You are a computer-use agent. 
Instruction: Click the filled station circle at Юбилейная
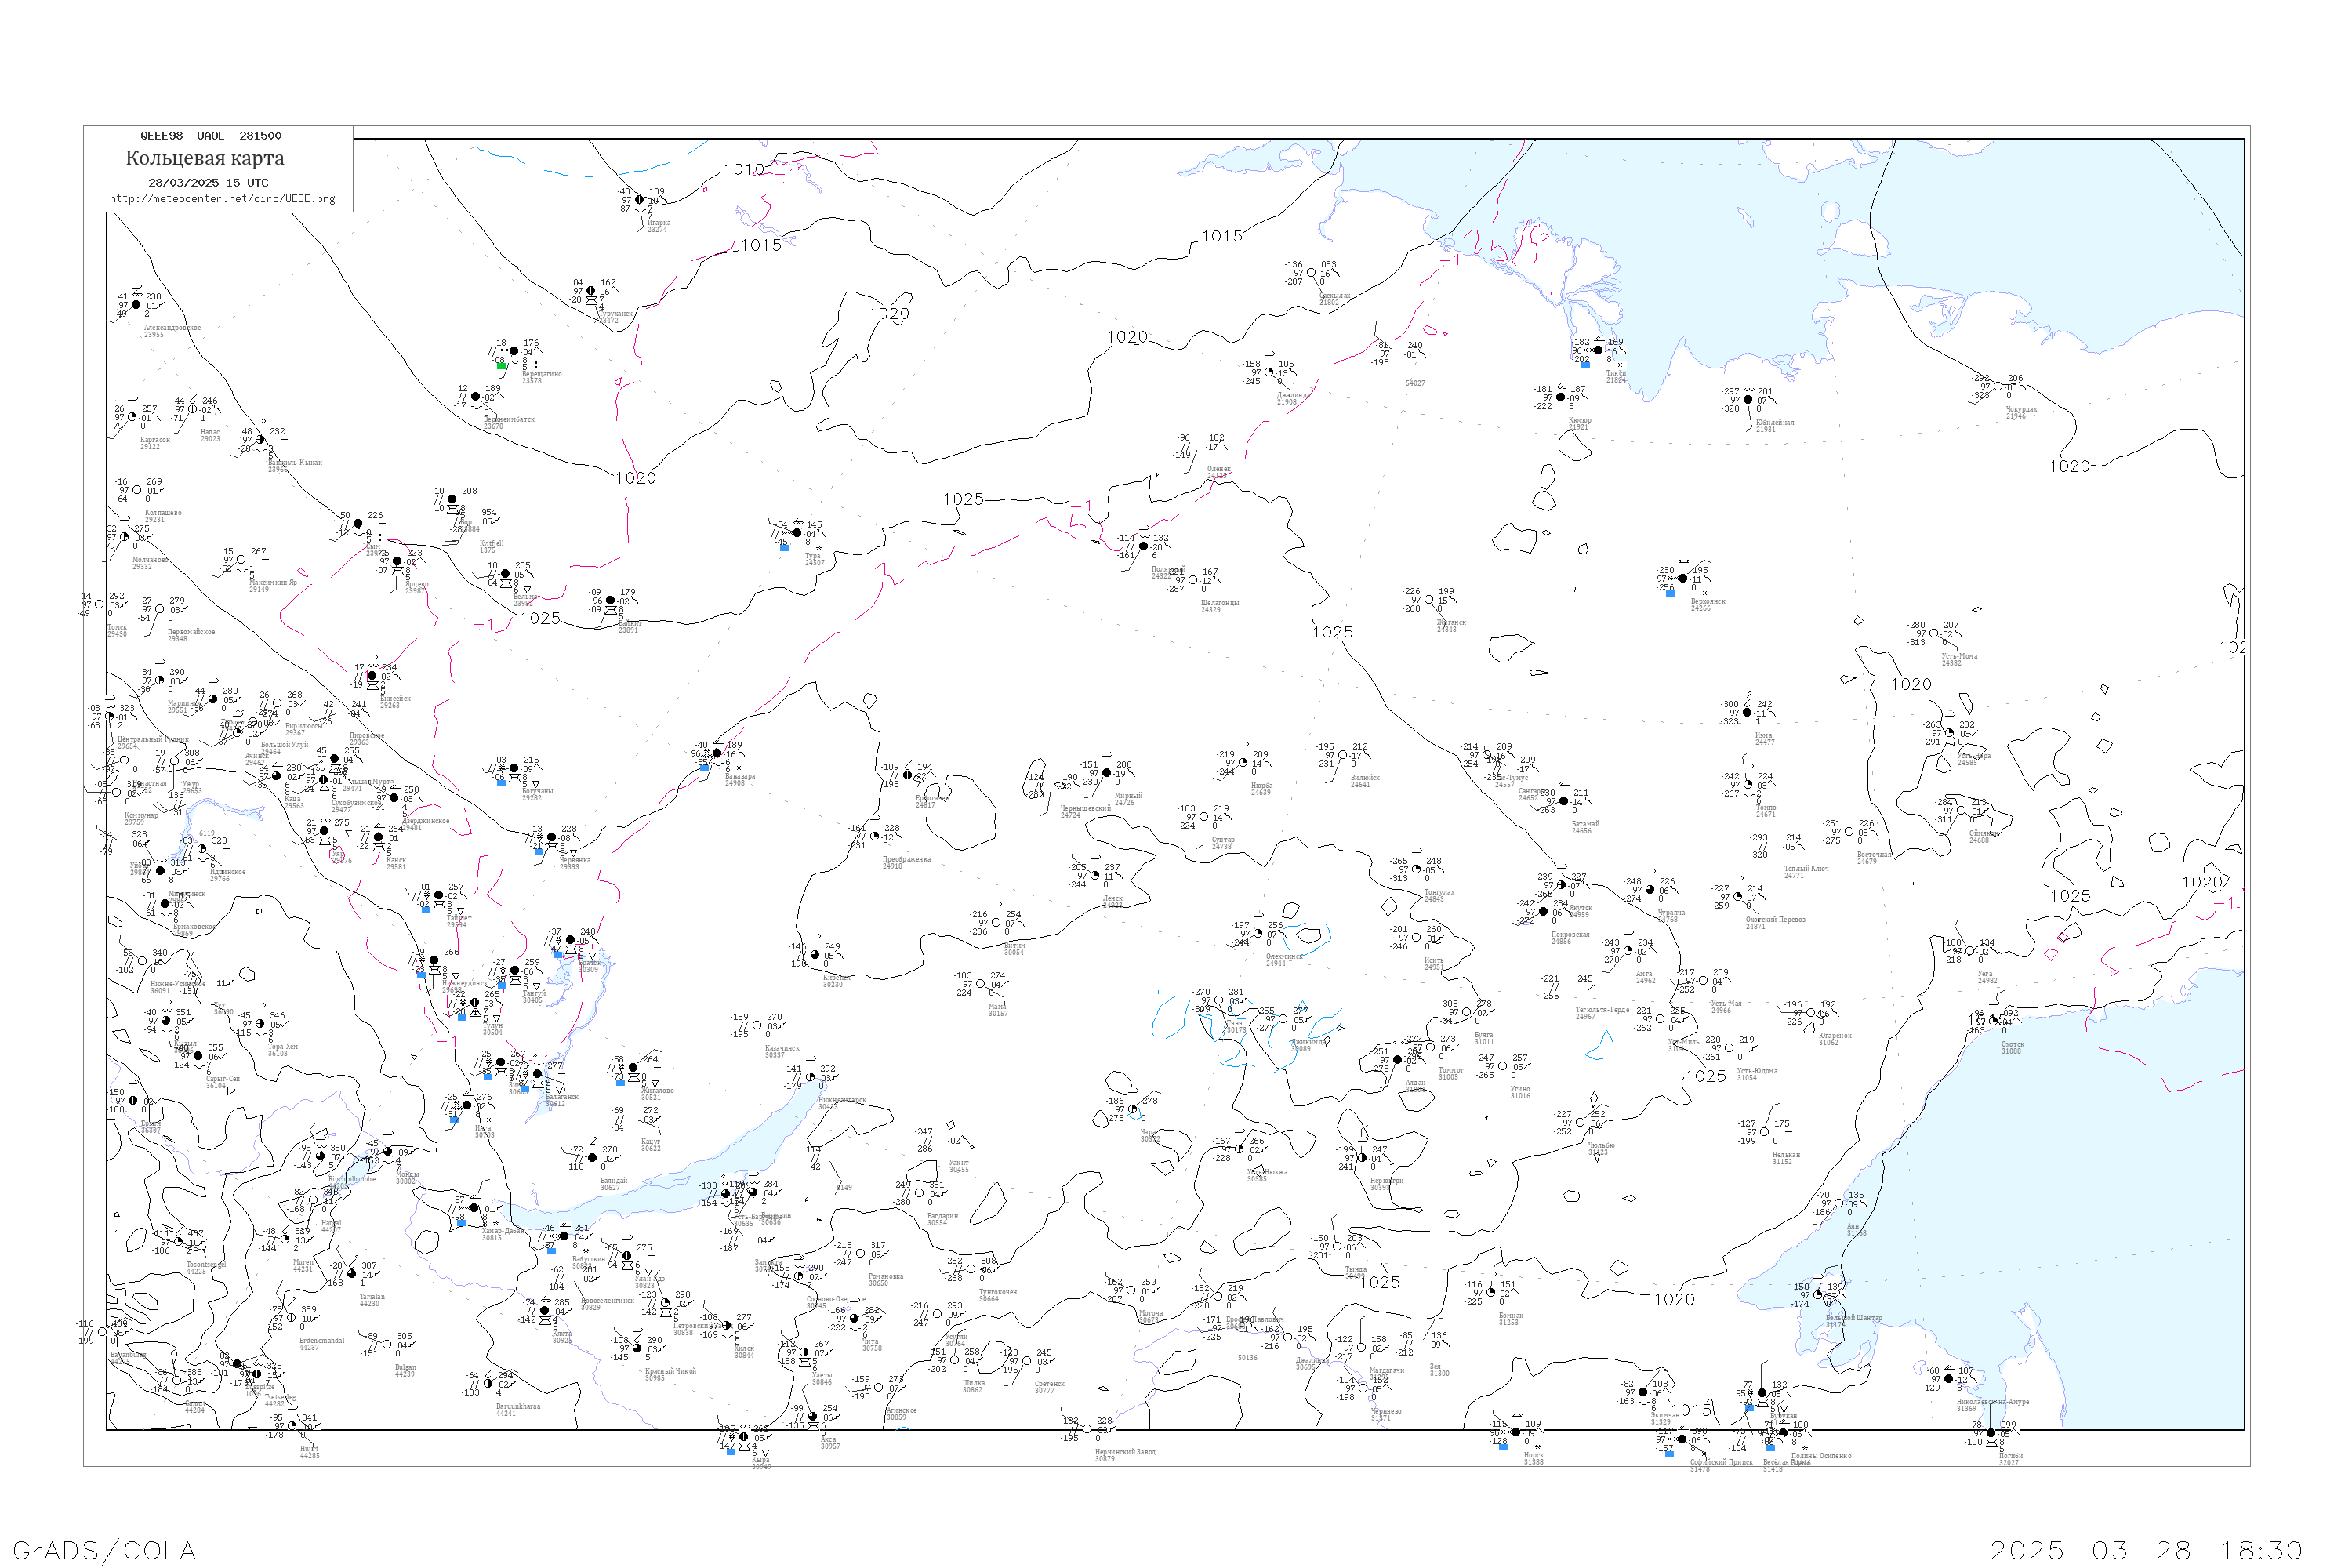pyautogui.click(x=1748, y=400)
